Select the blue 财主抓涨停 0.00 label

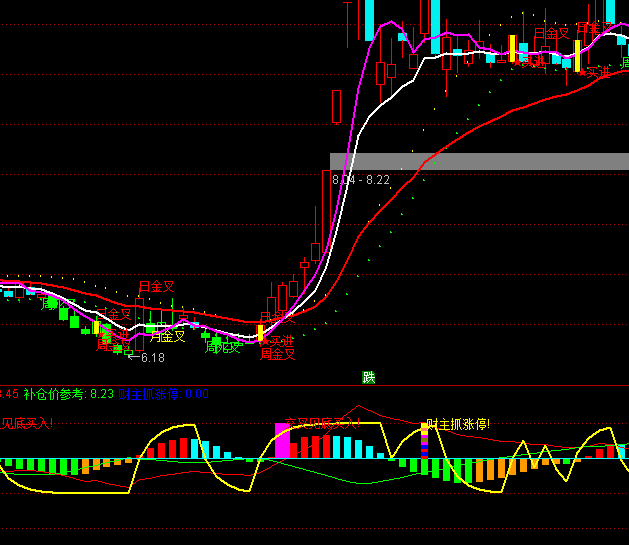pos(163,394)
